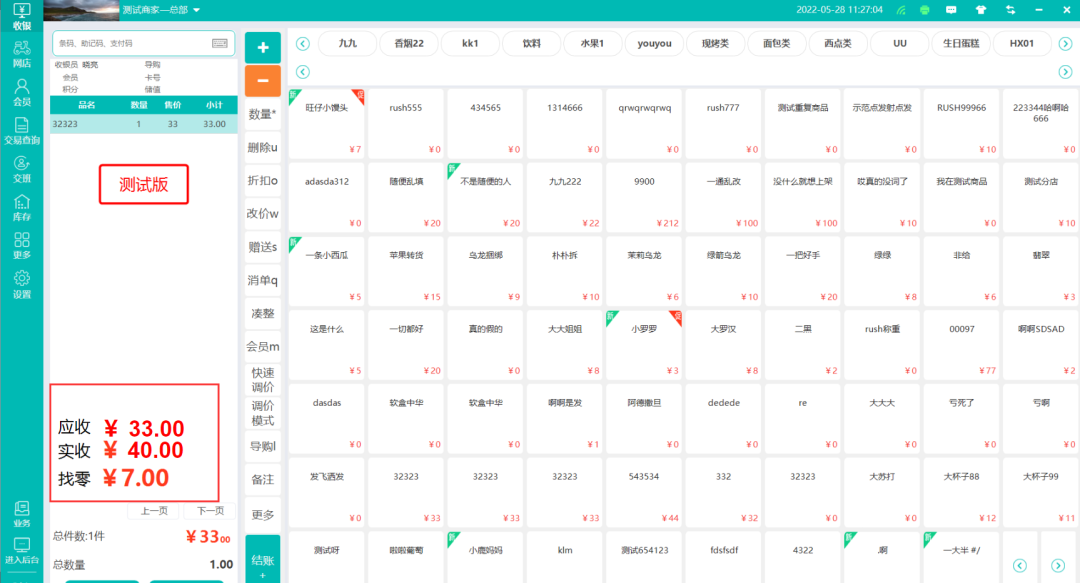Open 进入后台 backend icon in sidebar
The height and width of the screenshot is (583, 1080).
point(21,550)
